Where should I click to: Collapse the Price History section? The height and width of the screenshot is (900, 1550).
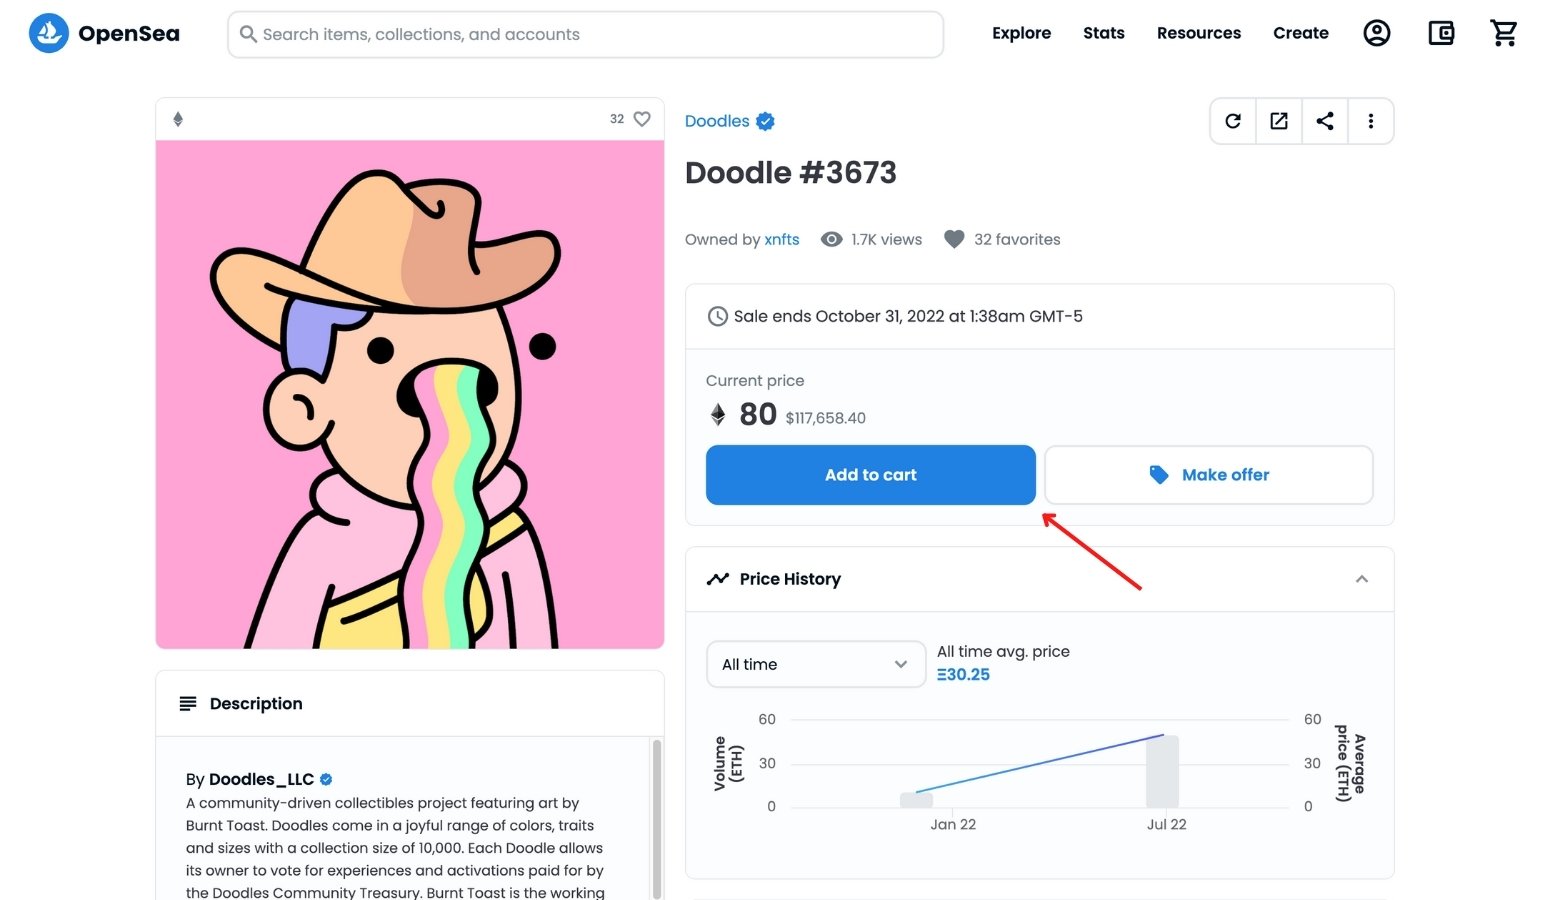[x=1361, y=579]
